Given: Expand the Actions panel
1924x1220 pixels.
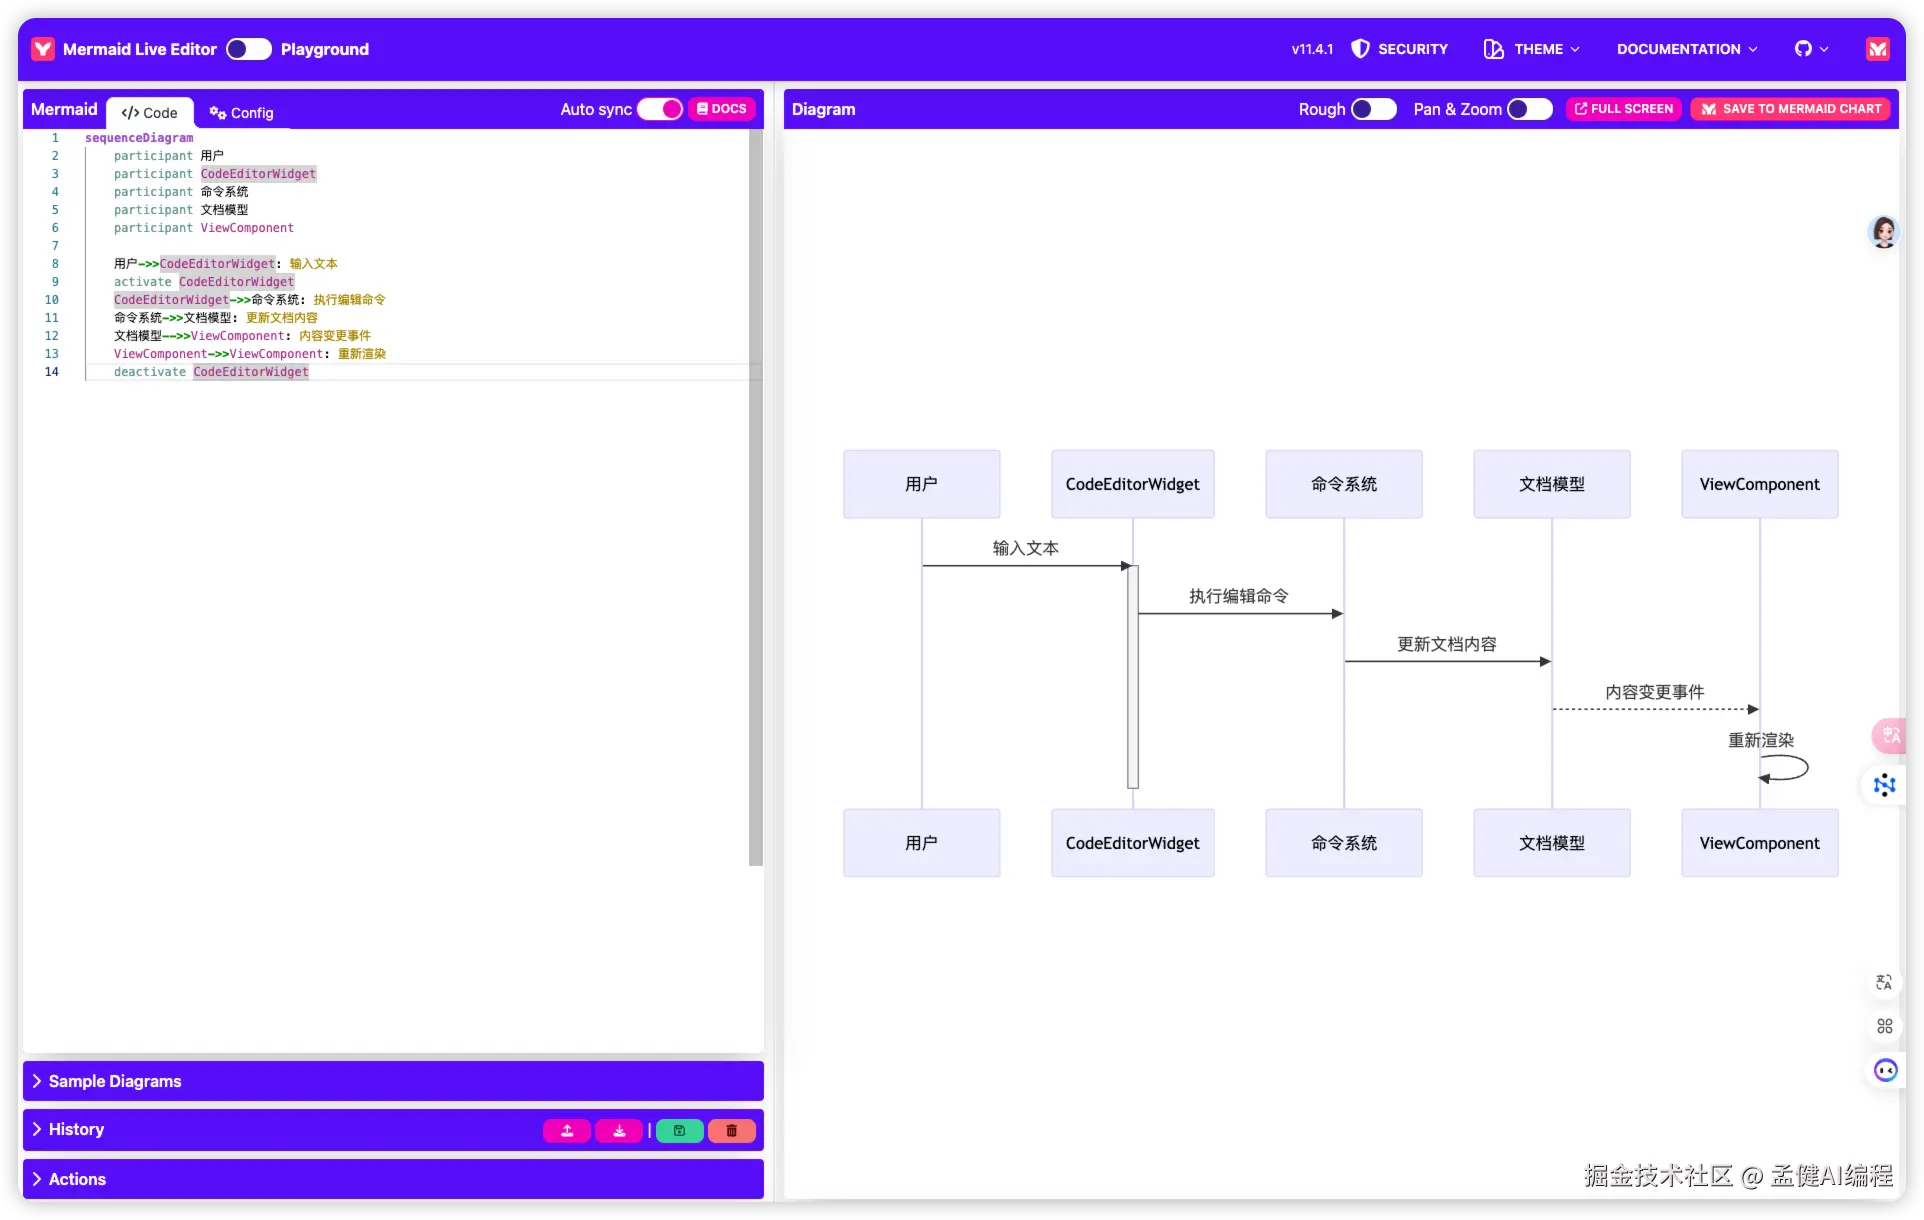Looking at the screenshot, I should [x=76, y=1179].
